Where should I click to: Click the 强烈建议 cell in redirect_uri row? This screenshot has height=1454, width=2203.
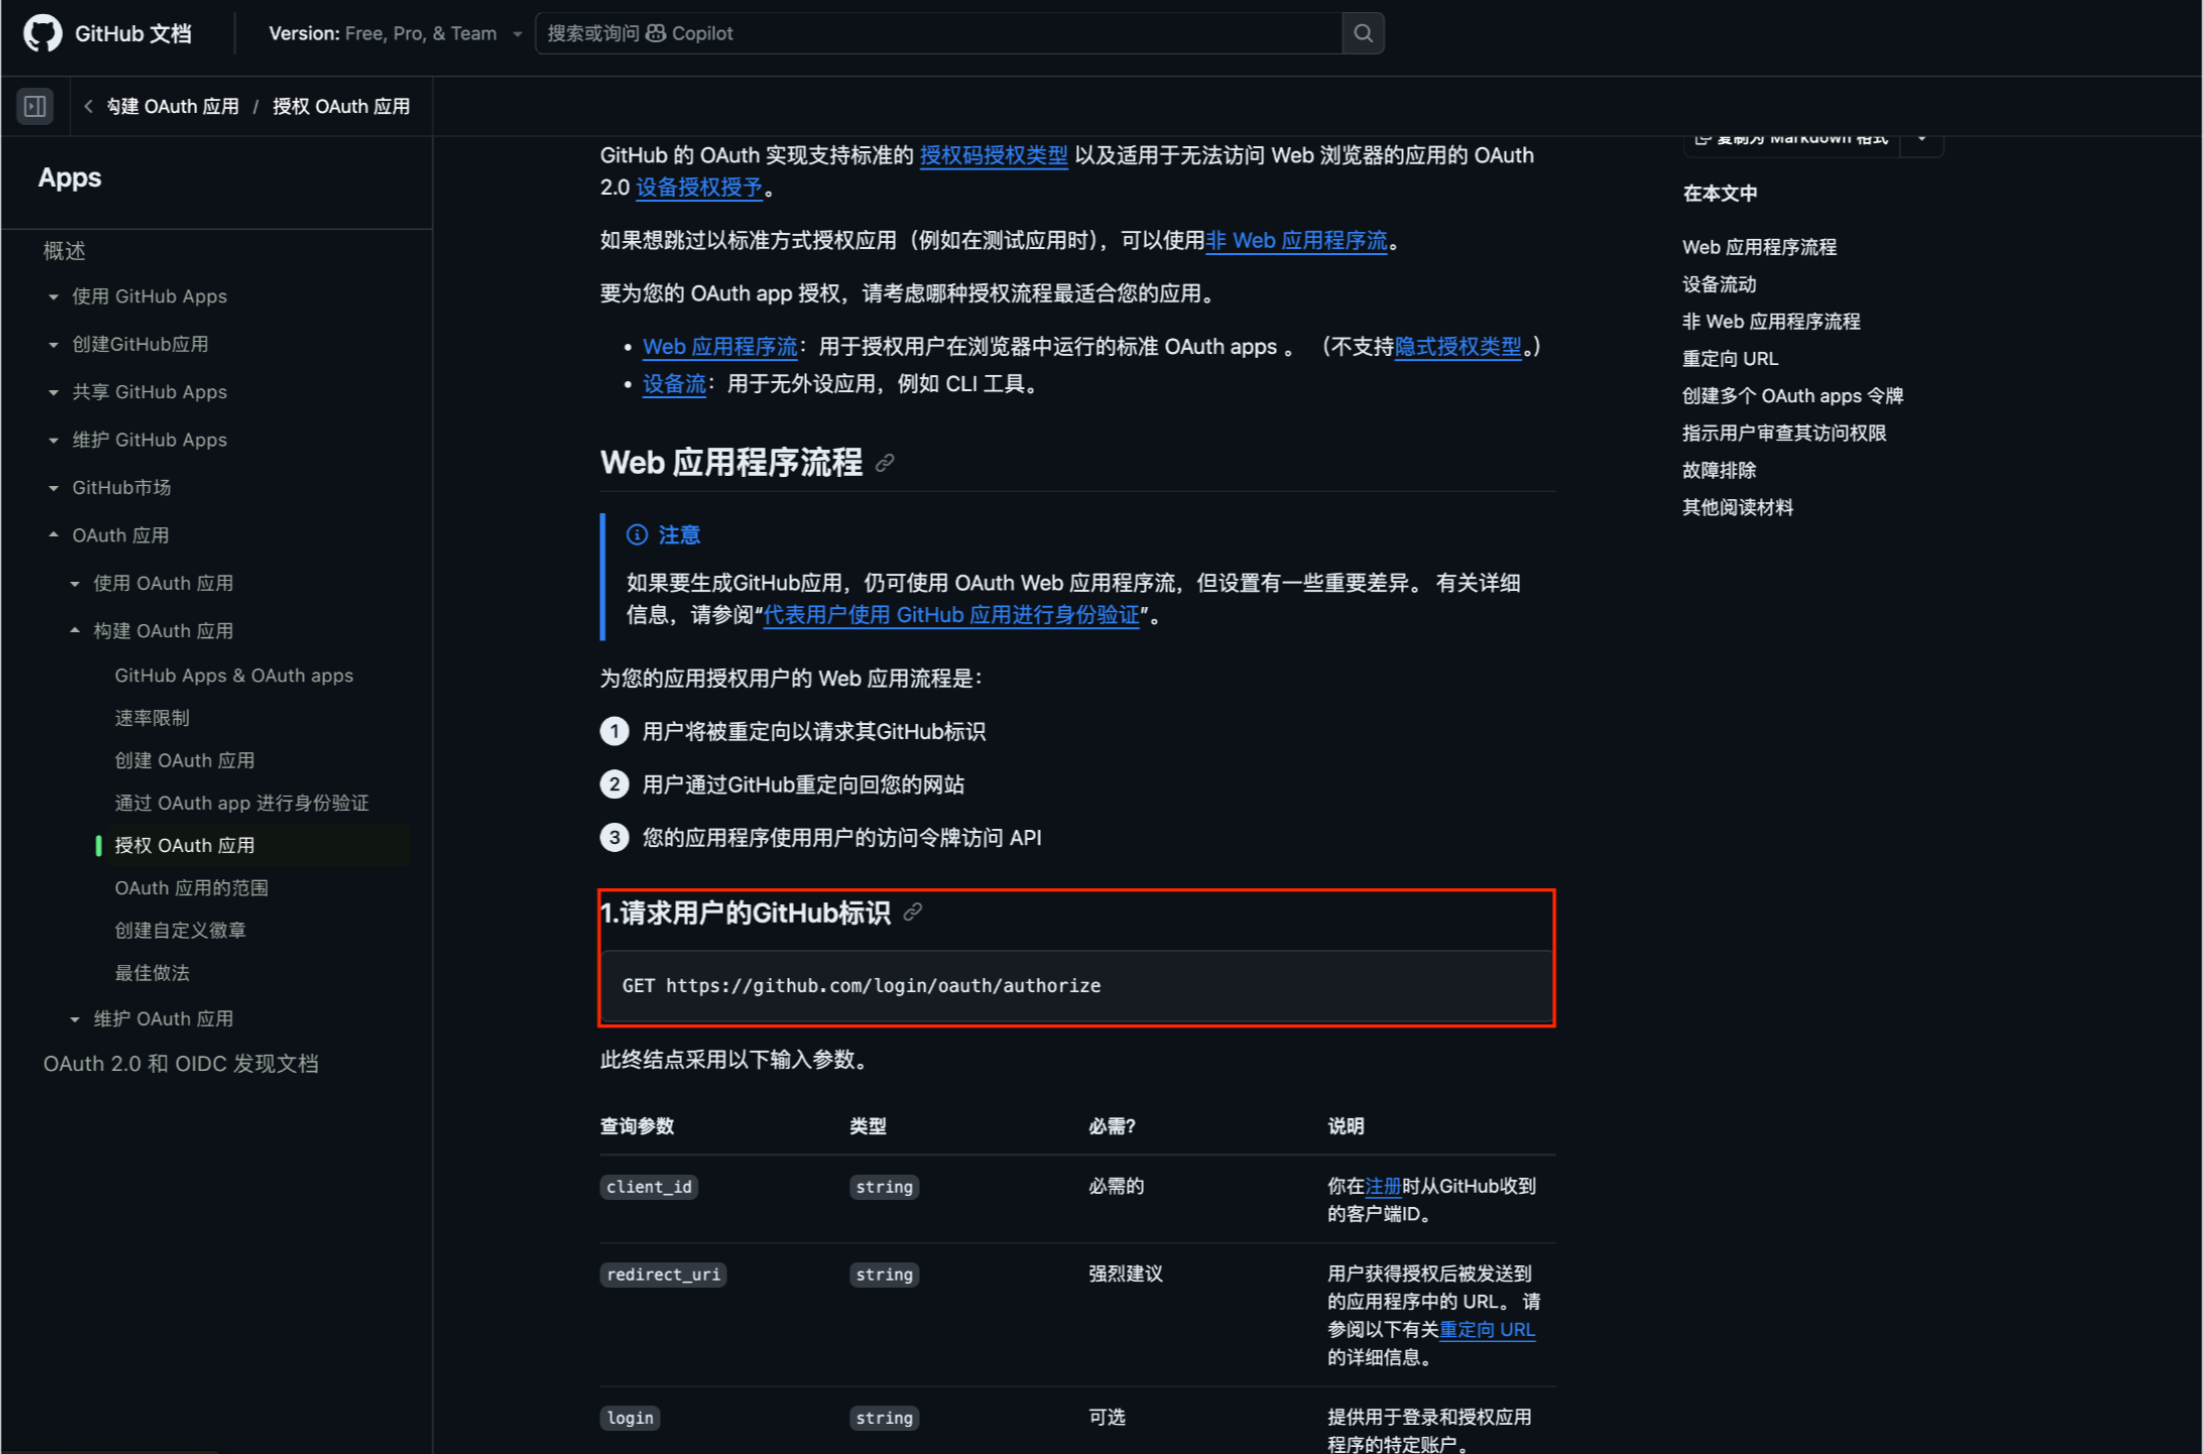[x=1126, y=1274]
